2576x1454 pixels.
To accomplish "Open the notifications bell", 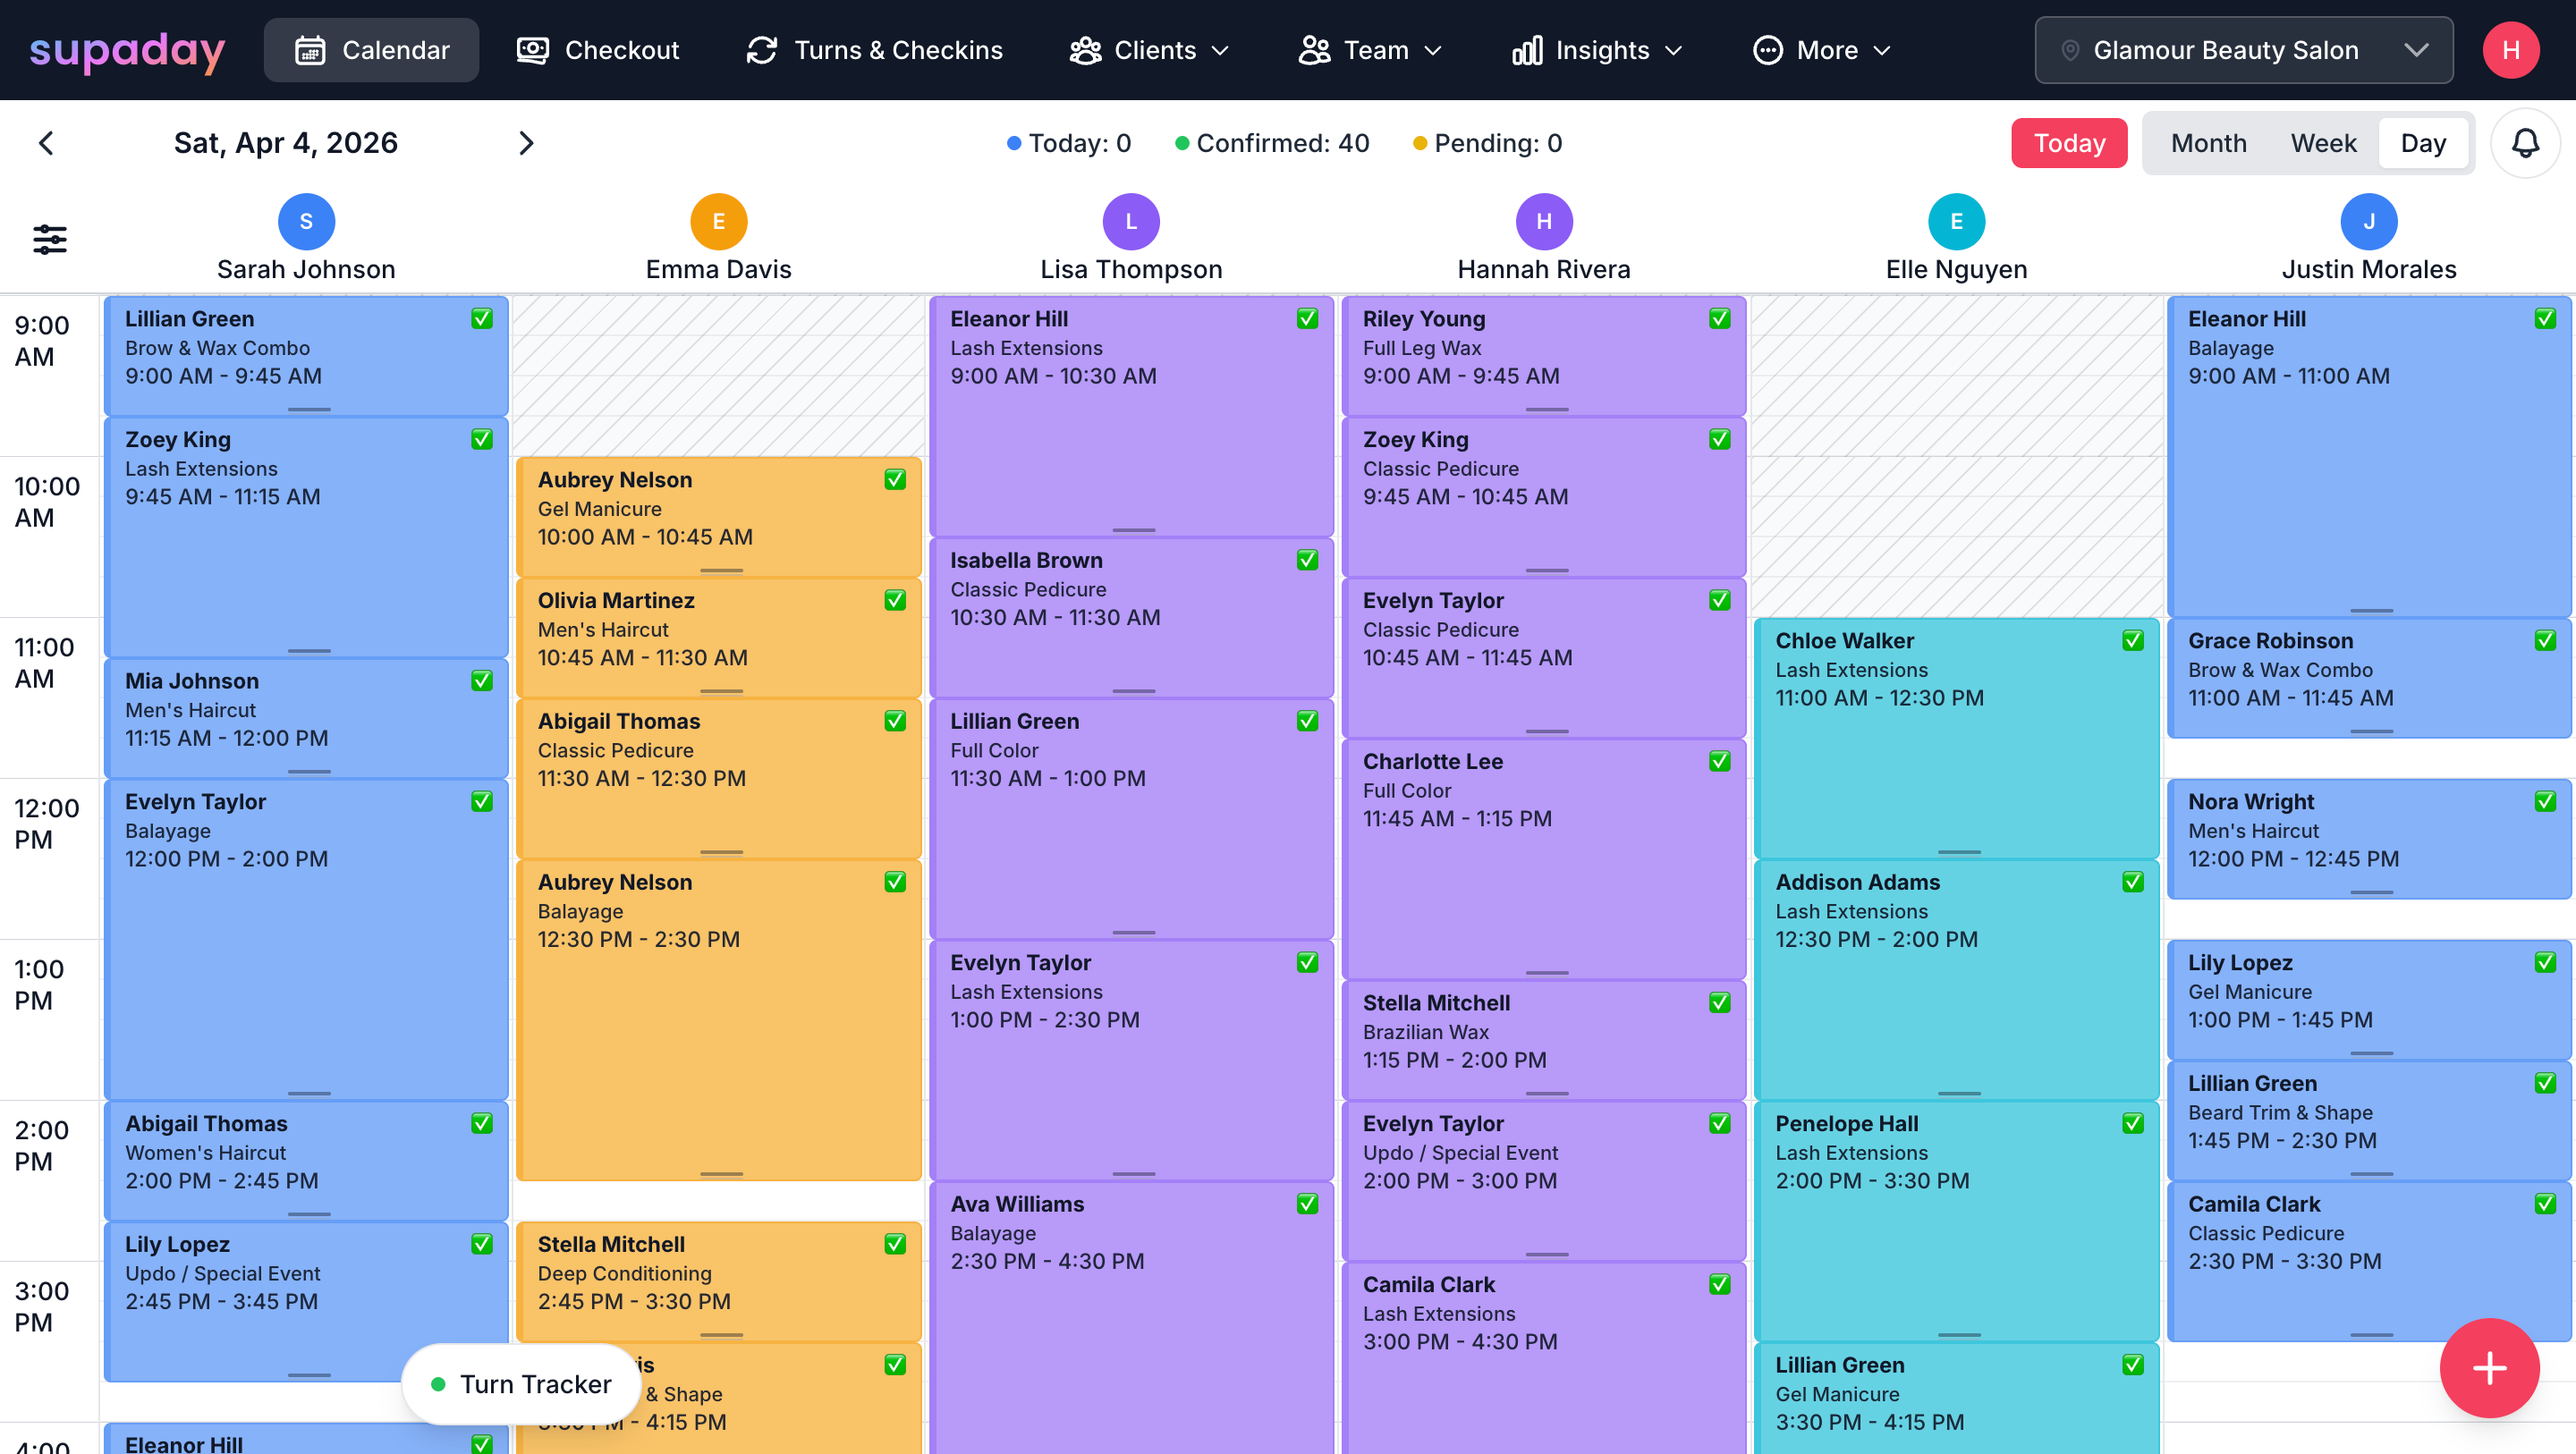I will click(x=2525, y=143).
